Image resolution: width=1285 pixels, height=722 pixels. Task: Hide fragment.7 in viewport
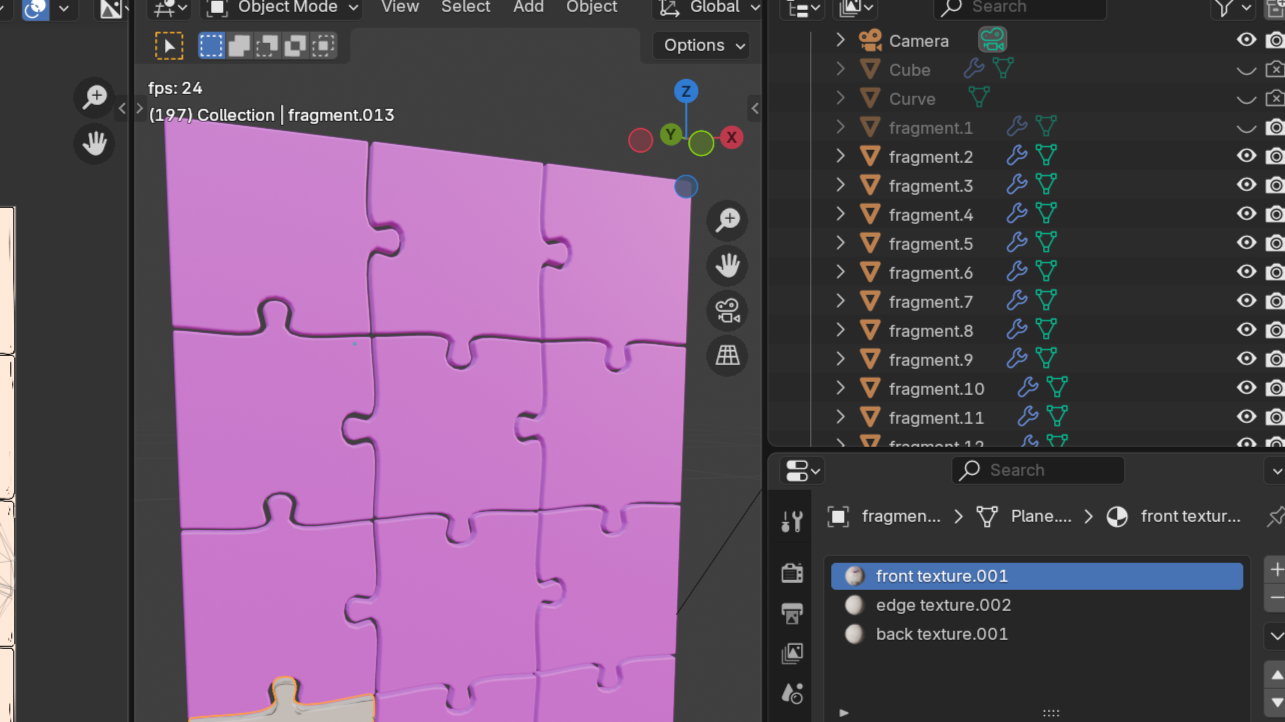(1246, 301)
